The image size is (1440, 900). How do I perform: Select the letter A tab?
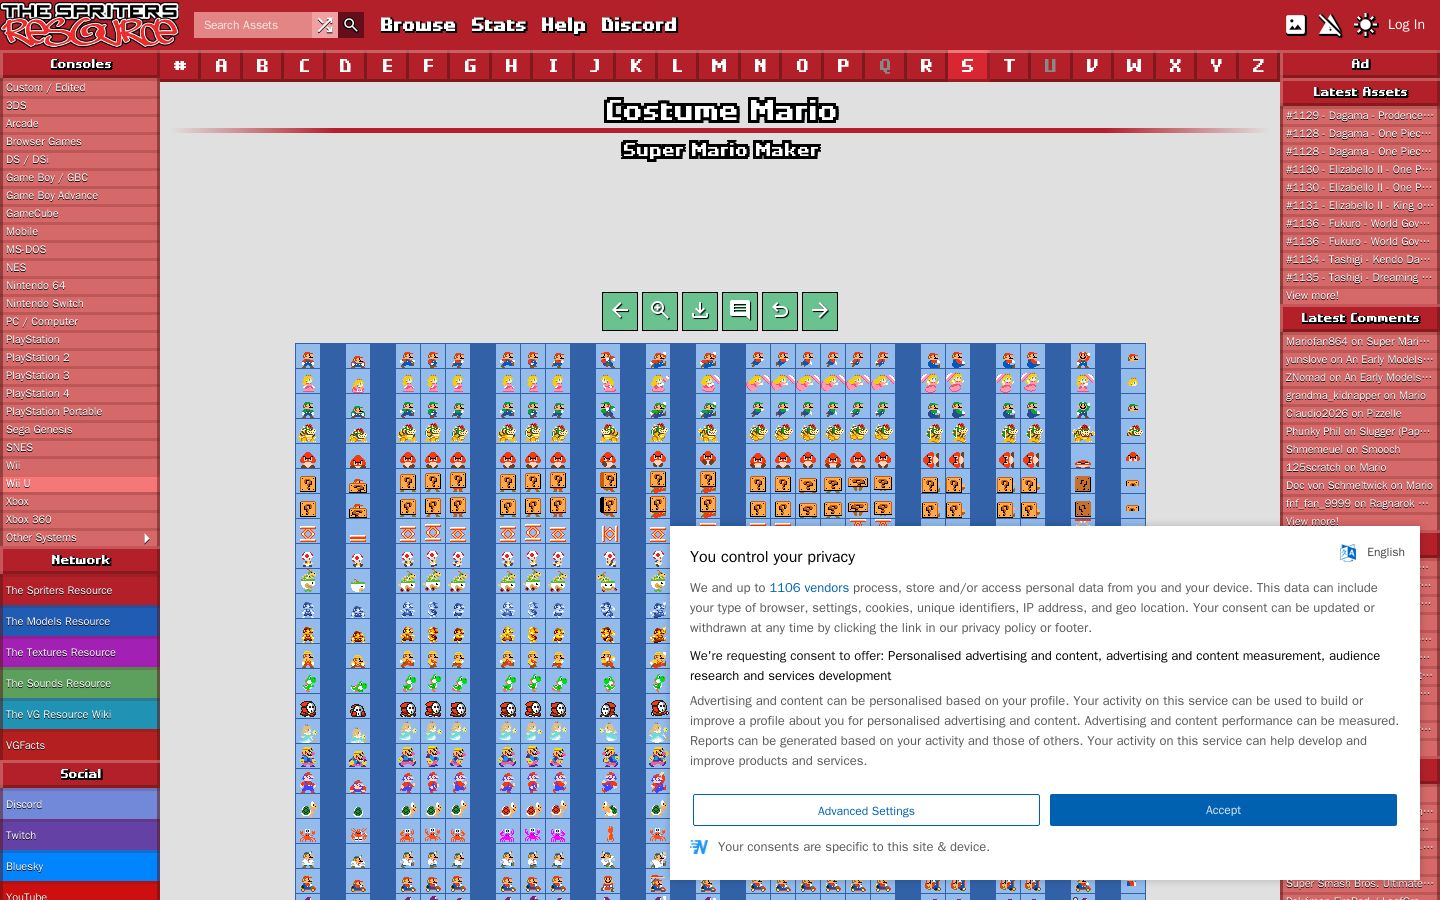221,66
